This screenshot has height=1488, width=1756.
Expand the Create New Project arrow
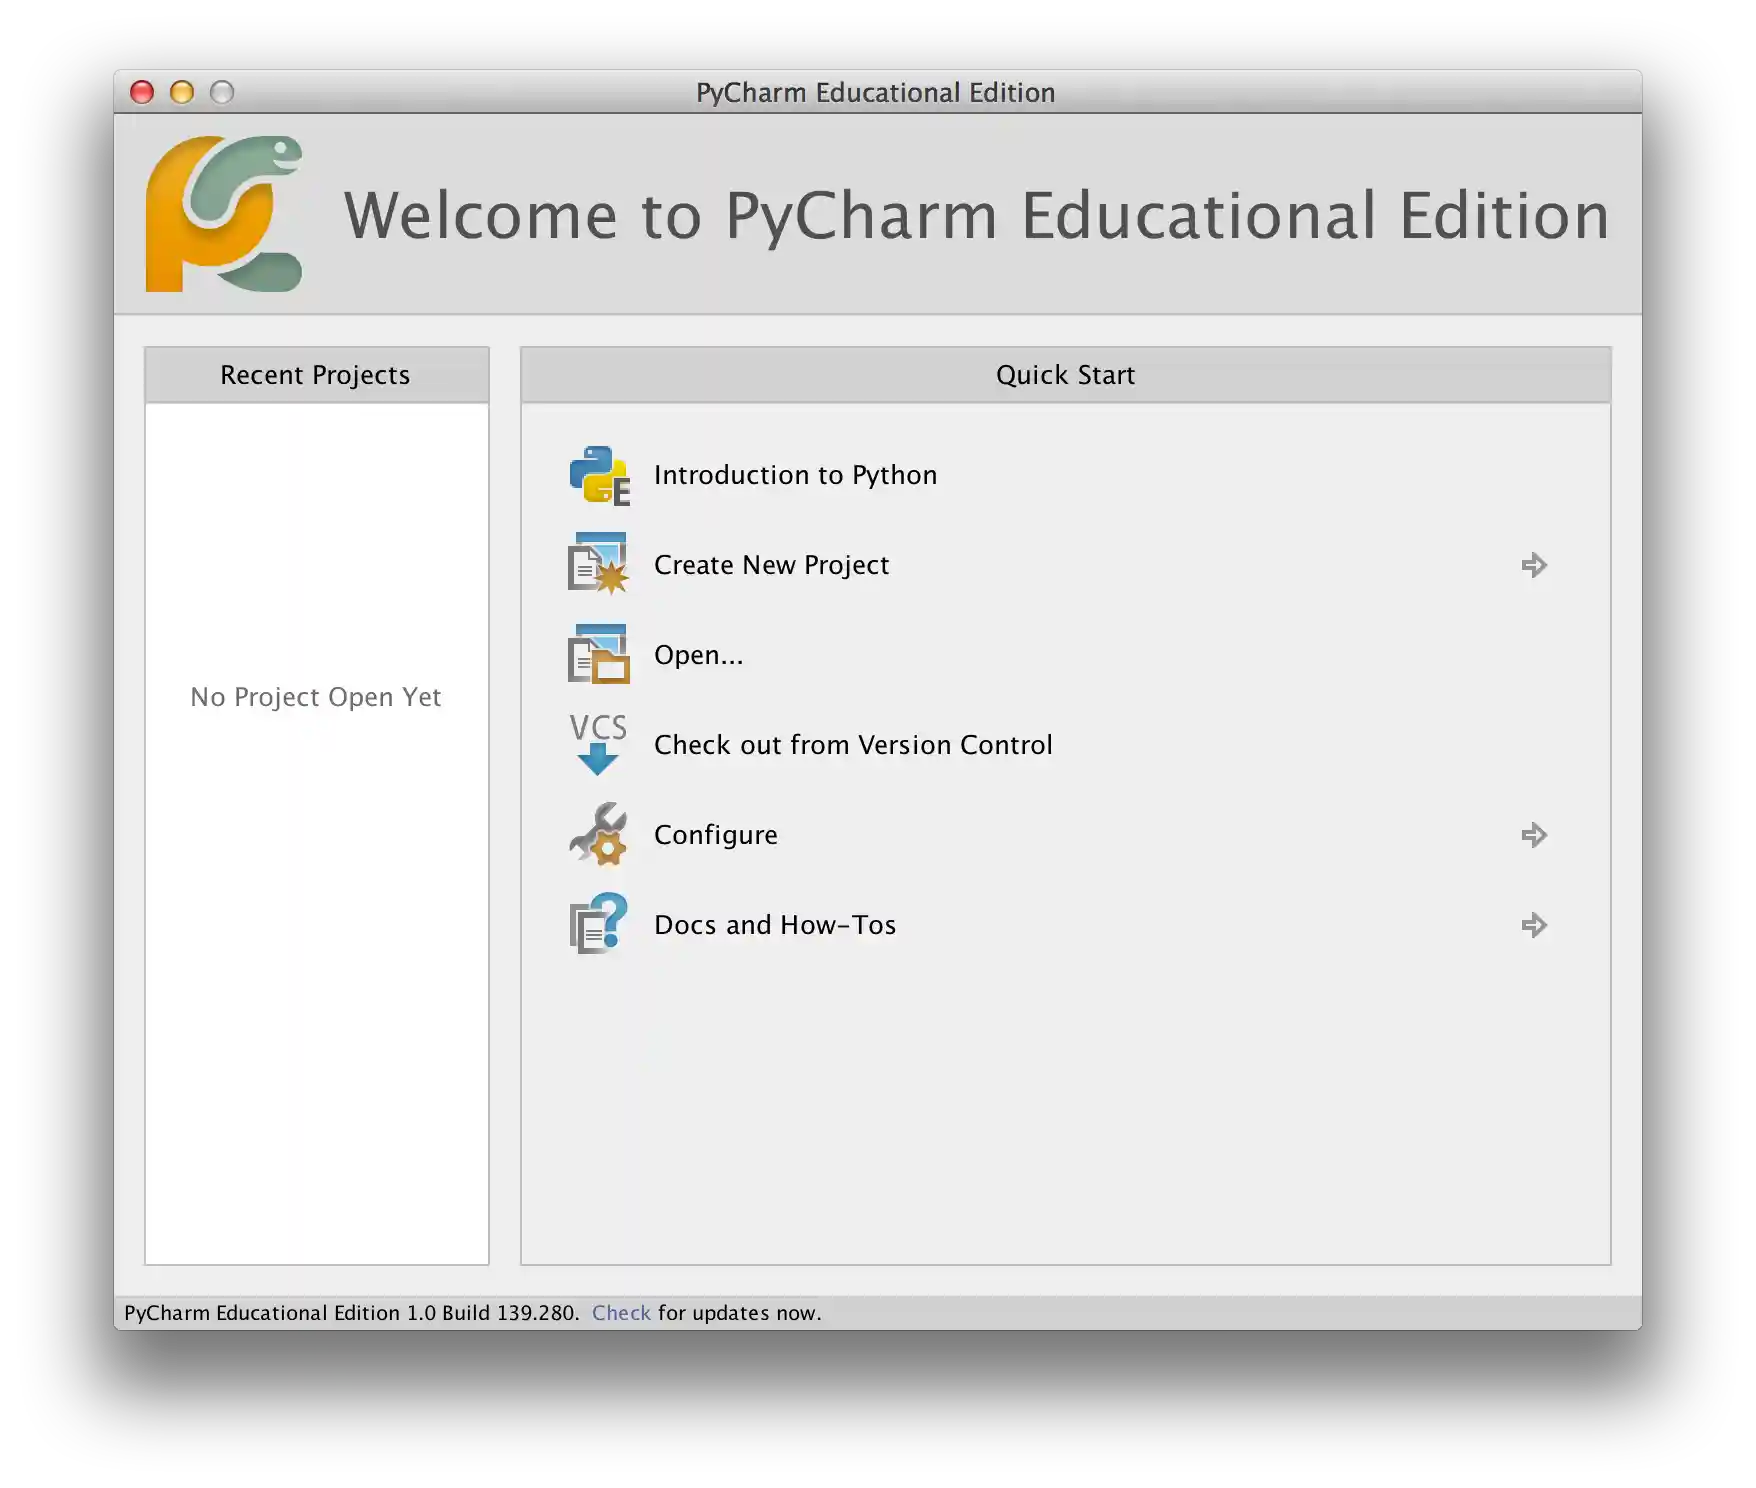1534,565
